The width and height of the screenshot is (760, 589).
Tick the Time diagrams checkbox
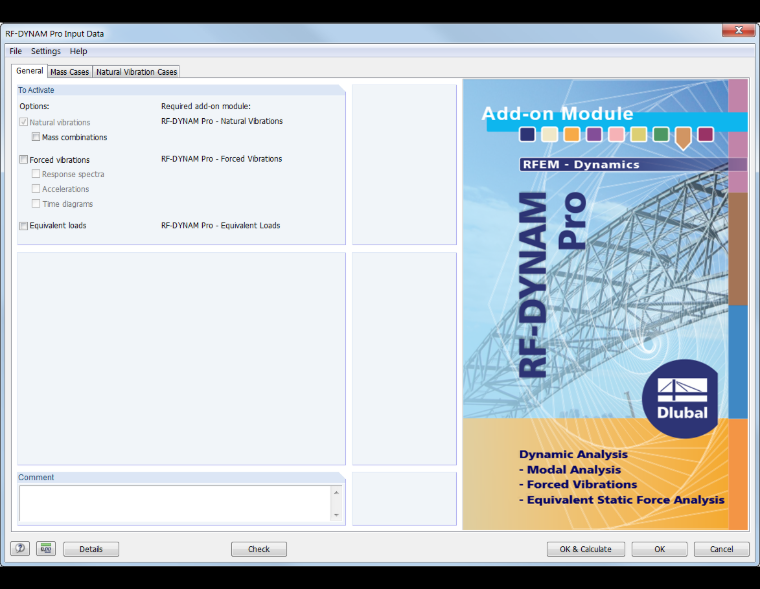pos(36,204)
